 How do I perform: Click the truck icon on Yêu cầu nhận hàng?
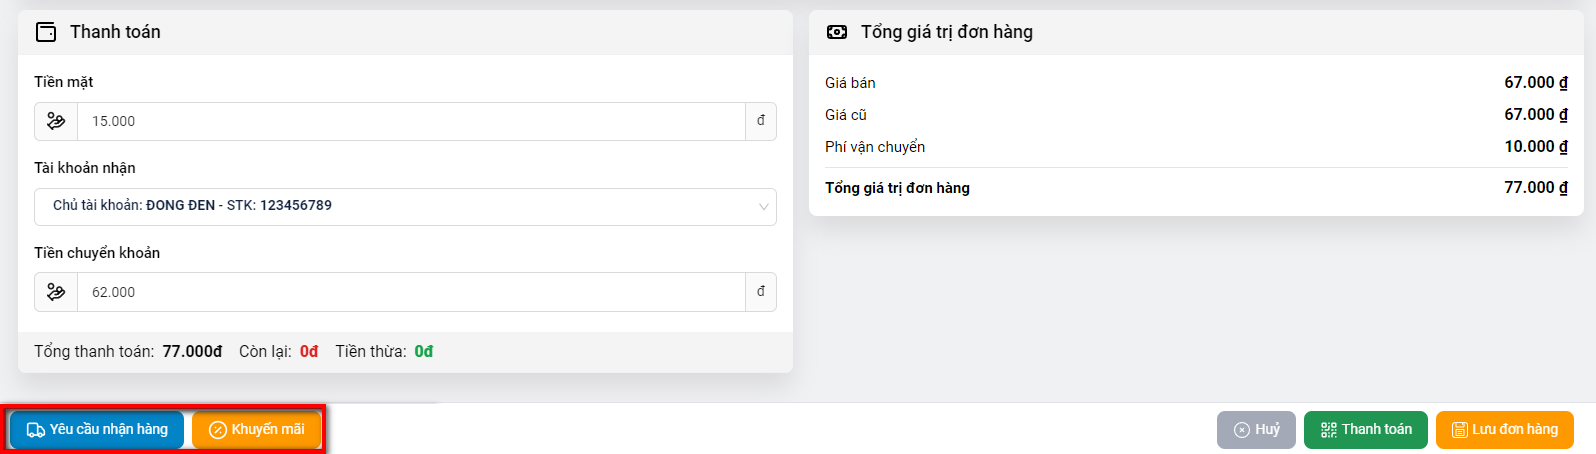(36, 430)
